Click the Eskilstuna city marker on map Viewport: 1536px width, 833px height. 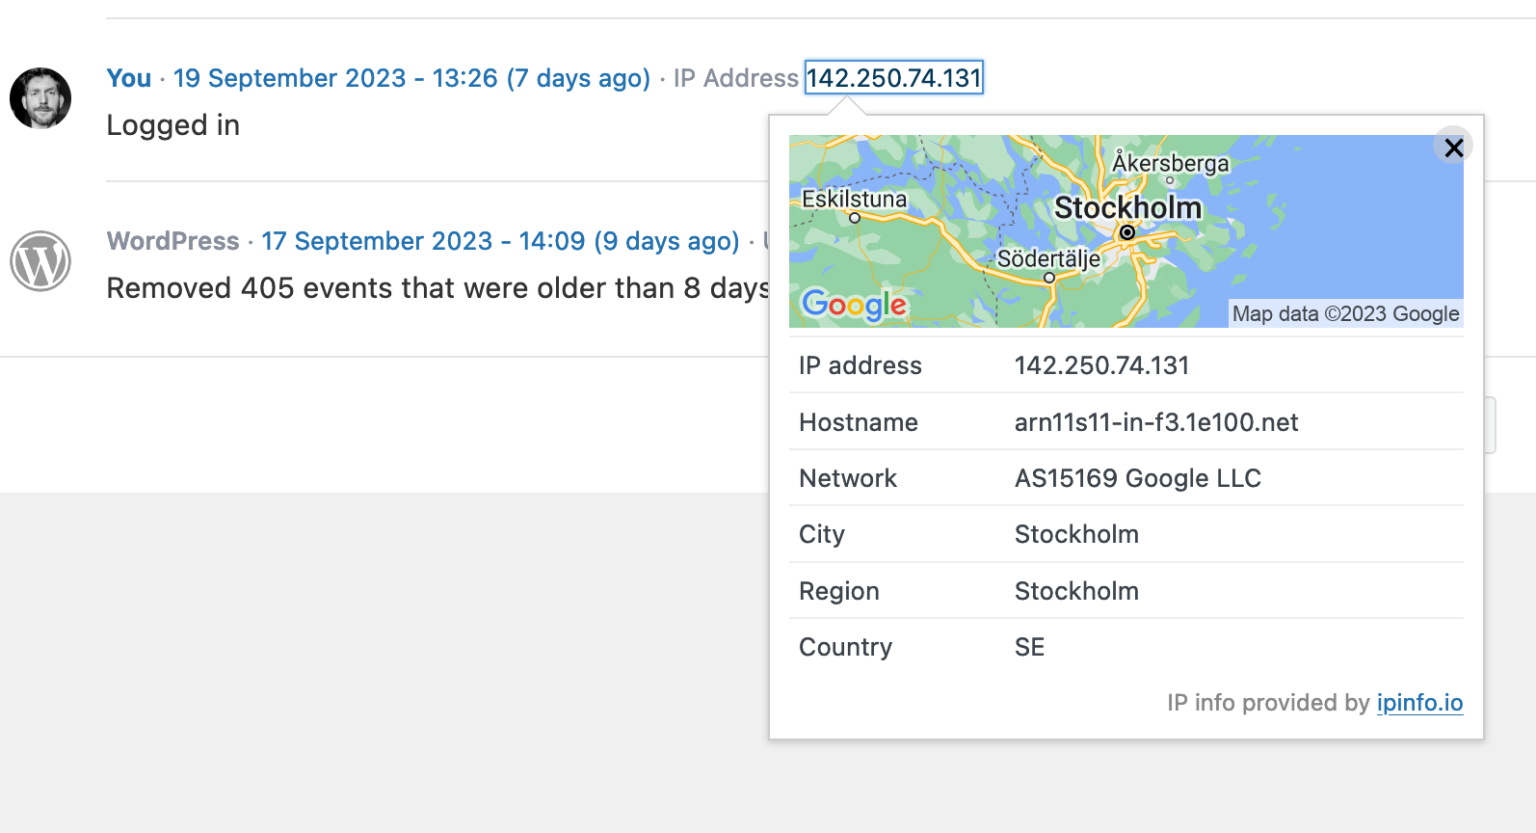coord(855,217)
